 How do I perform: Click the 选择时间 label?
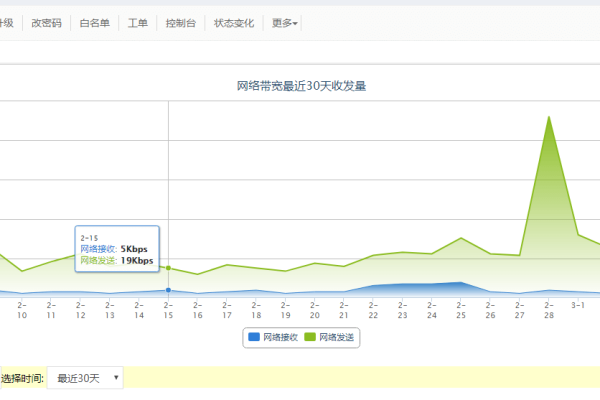pyautogui.click(x=22, y=379)
